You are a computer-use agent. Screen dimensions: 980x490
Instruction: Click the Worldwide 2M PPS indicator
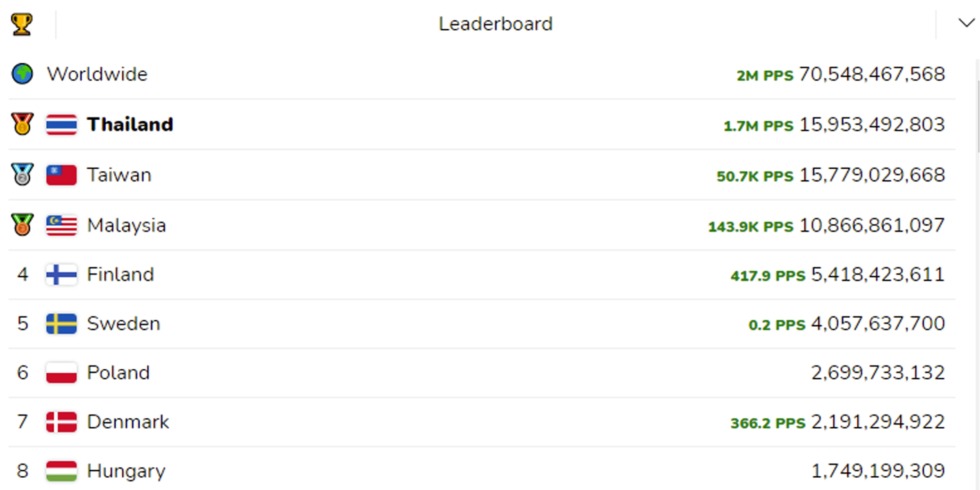click(764, 75)
